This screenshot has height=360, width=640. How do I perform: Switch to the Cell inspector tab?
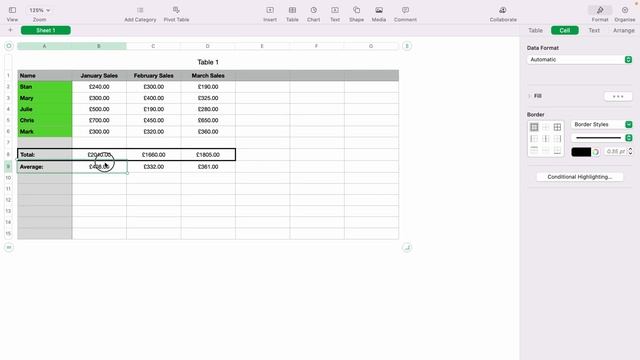tap(564, 30)
